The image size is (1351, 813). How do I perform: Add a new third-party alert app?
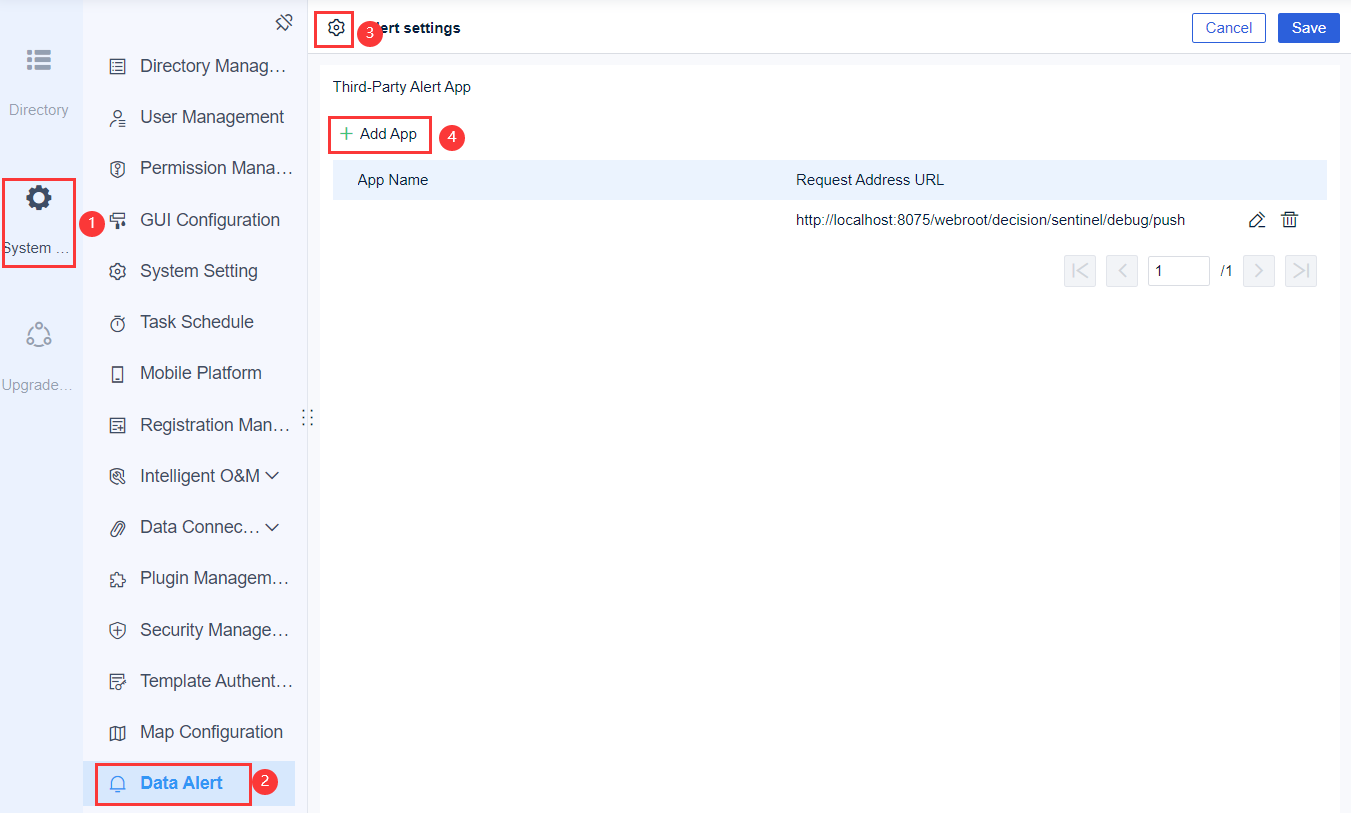click(x=379, y=133)
